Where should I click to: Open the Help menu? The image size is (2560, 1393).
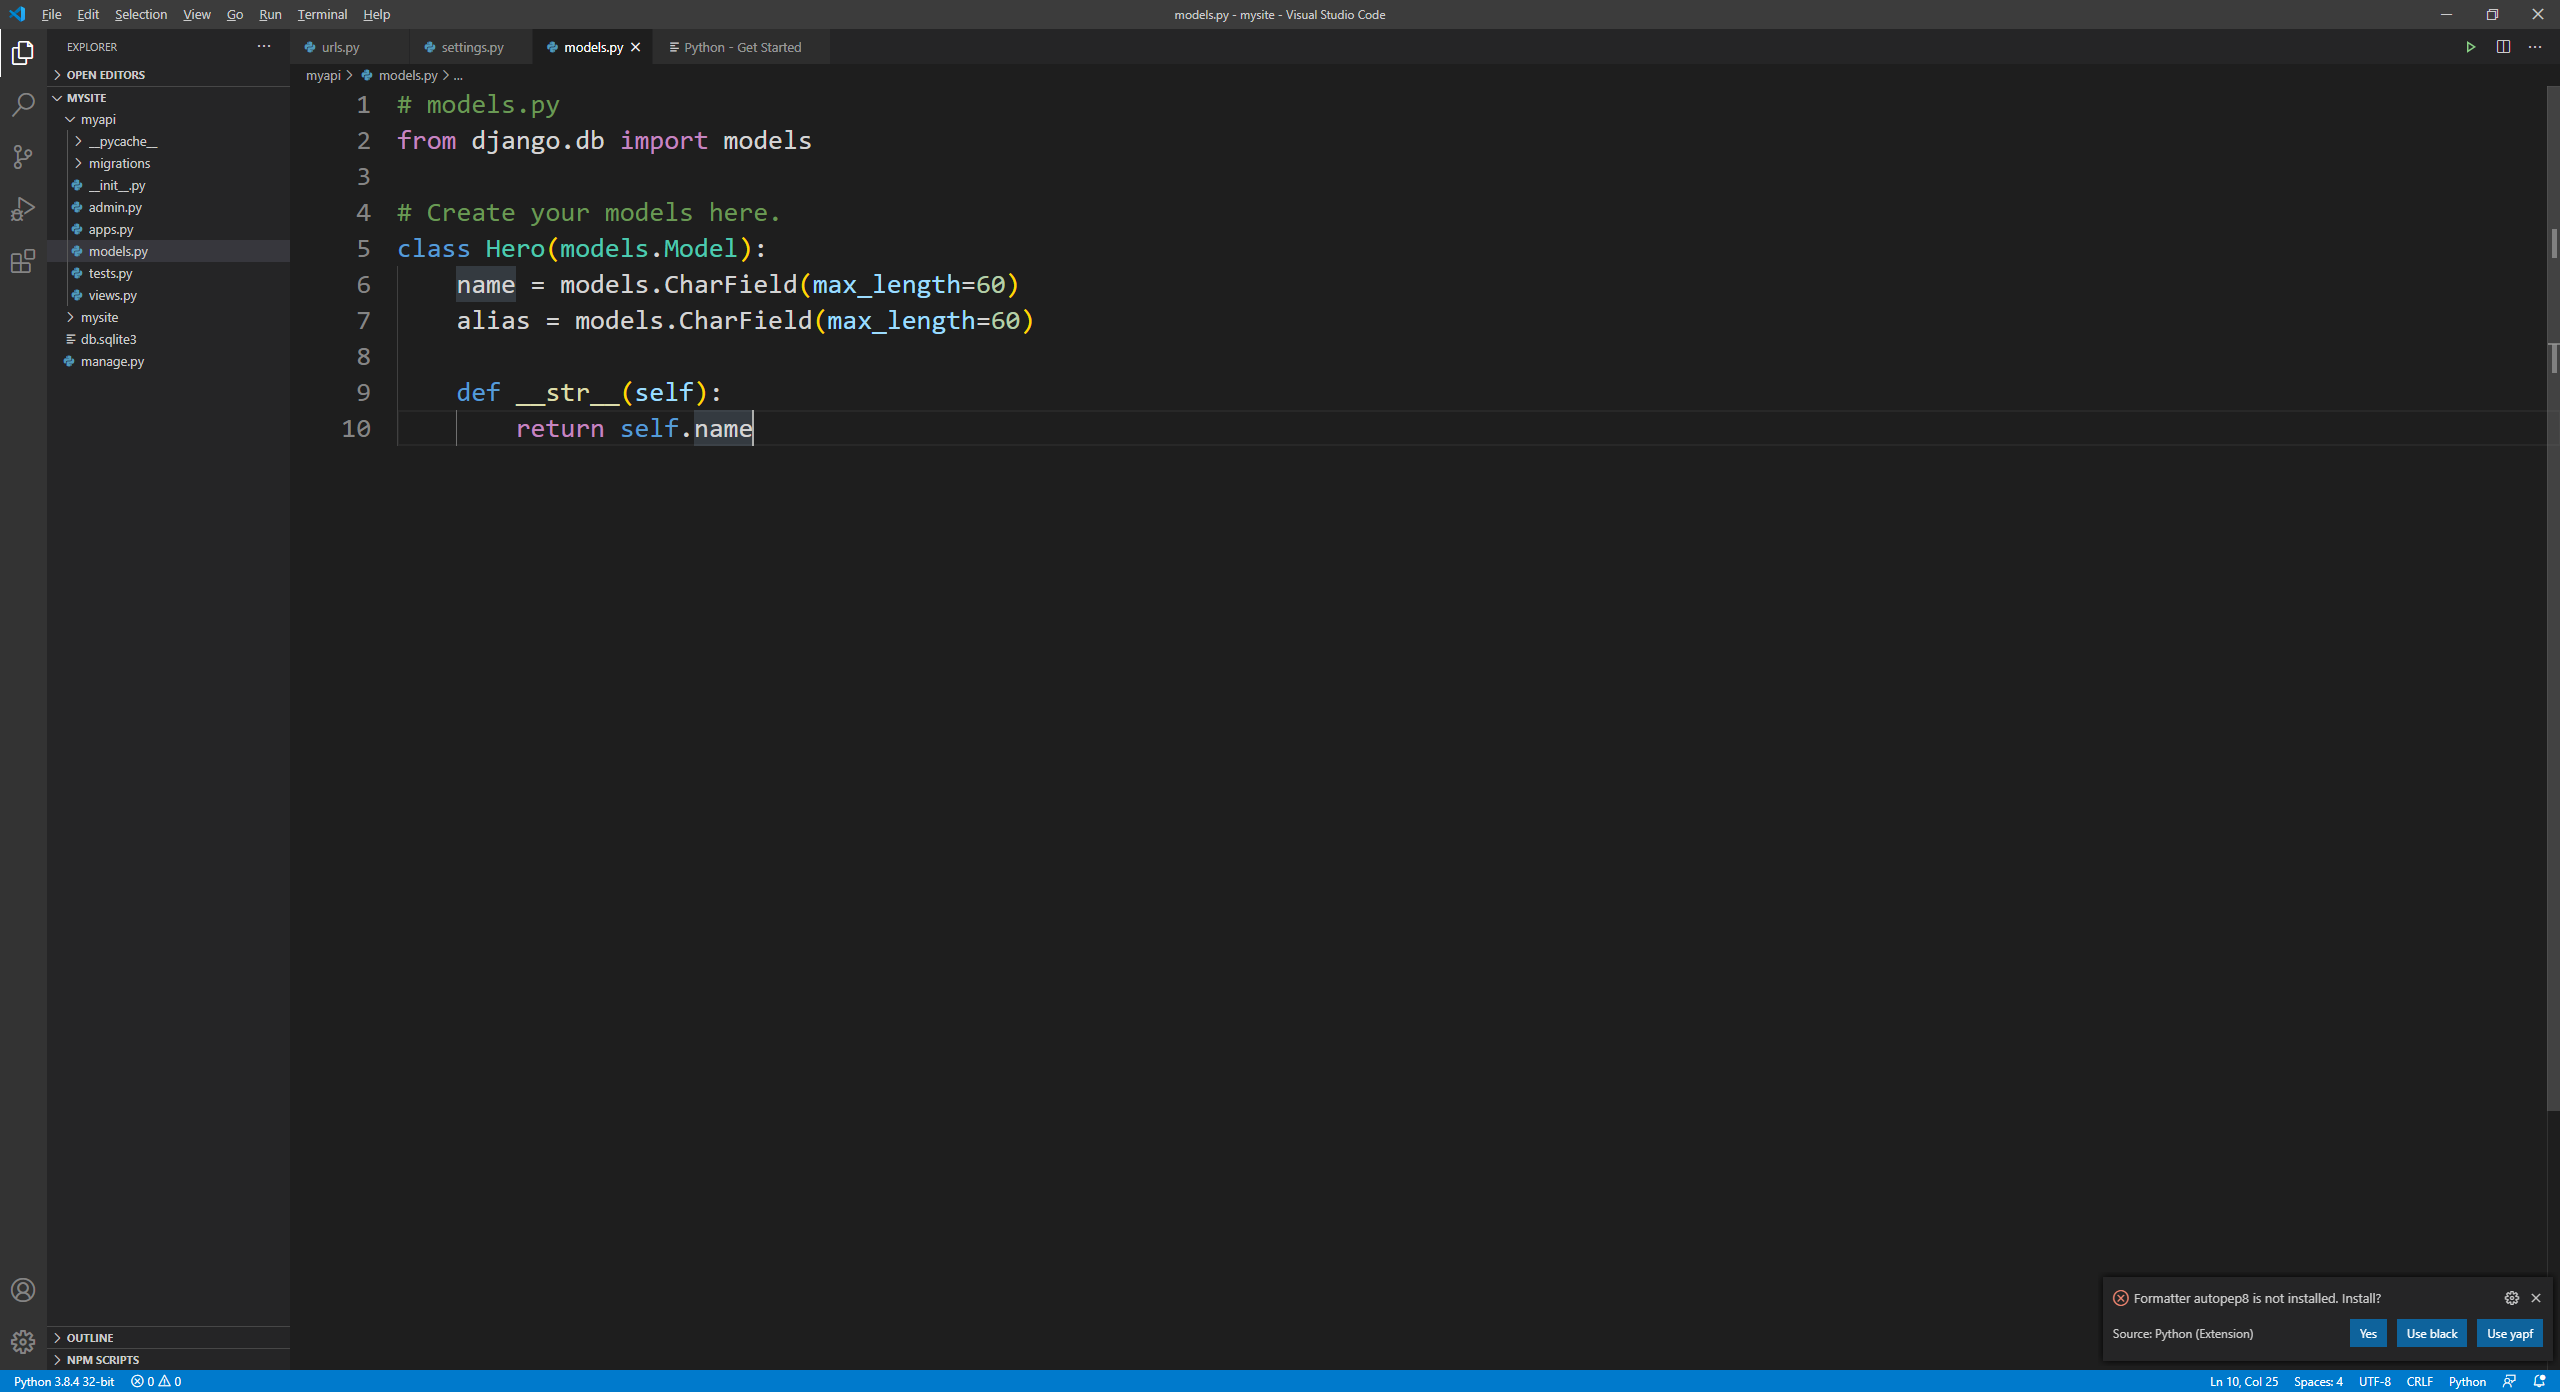[377, 14]
